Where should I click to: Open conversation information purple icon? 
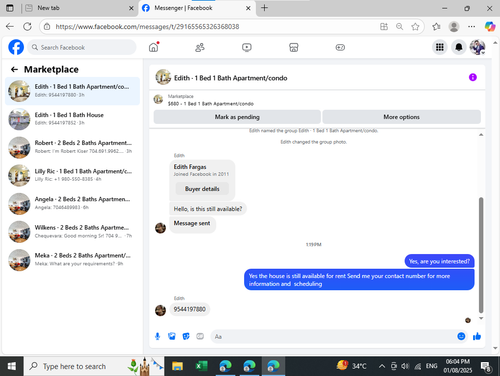[x=473, y=77]
